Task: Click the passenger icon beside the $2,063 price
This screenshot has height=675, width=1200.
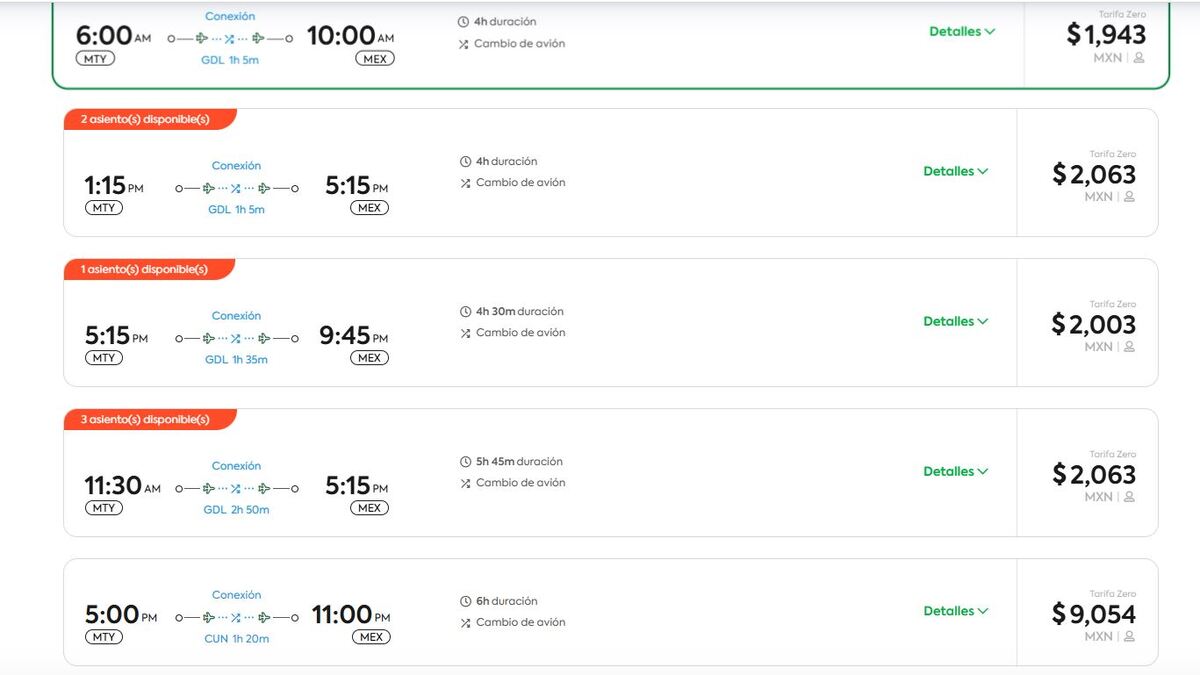Action: [1130, 197]
